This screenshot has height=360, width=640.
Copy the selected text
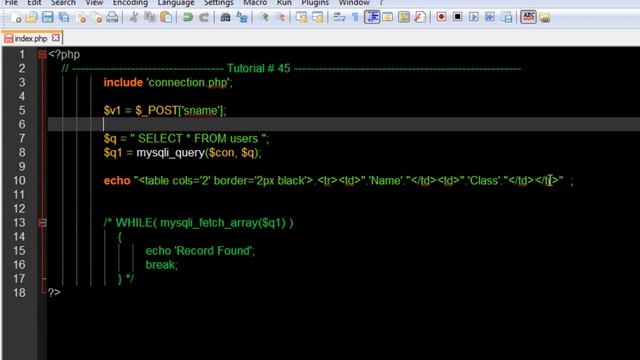point(150,18)
